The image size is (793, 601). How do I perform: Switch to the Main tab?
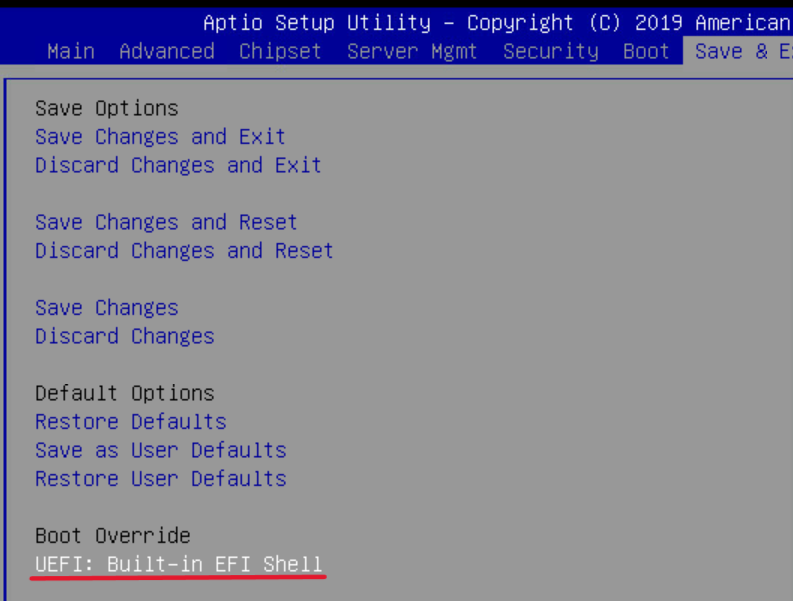[x=70, y=51]
